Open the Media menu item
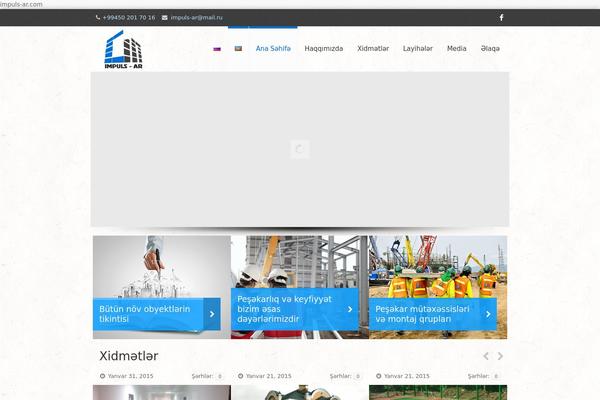600x400 pixels. [x=457, y=49]
